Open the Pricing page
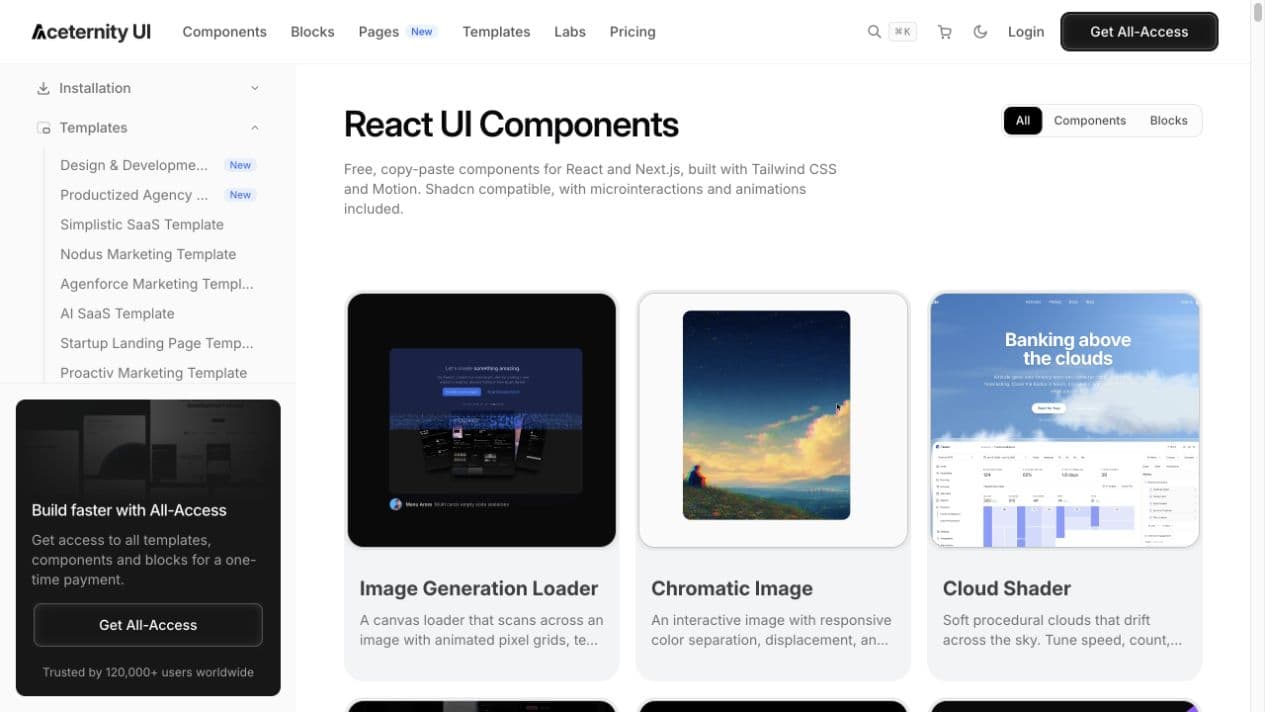1265x712 pixels. [x=632, y=32]
